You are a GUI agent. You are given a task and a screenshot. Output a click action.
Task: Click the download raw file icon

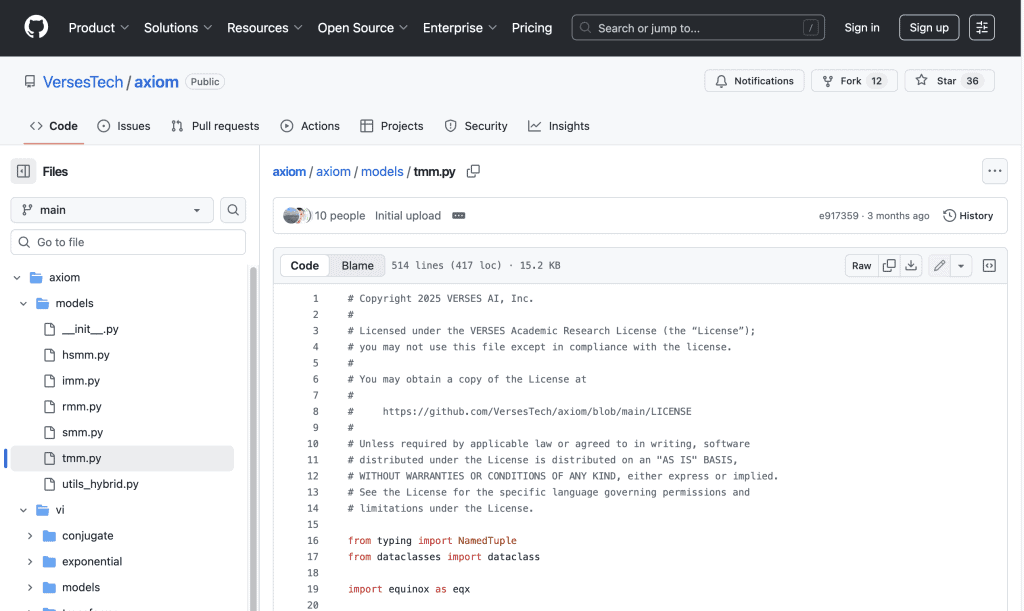click(911, 266)
